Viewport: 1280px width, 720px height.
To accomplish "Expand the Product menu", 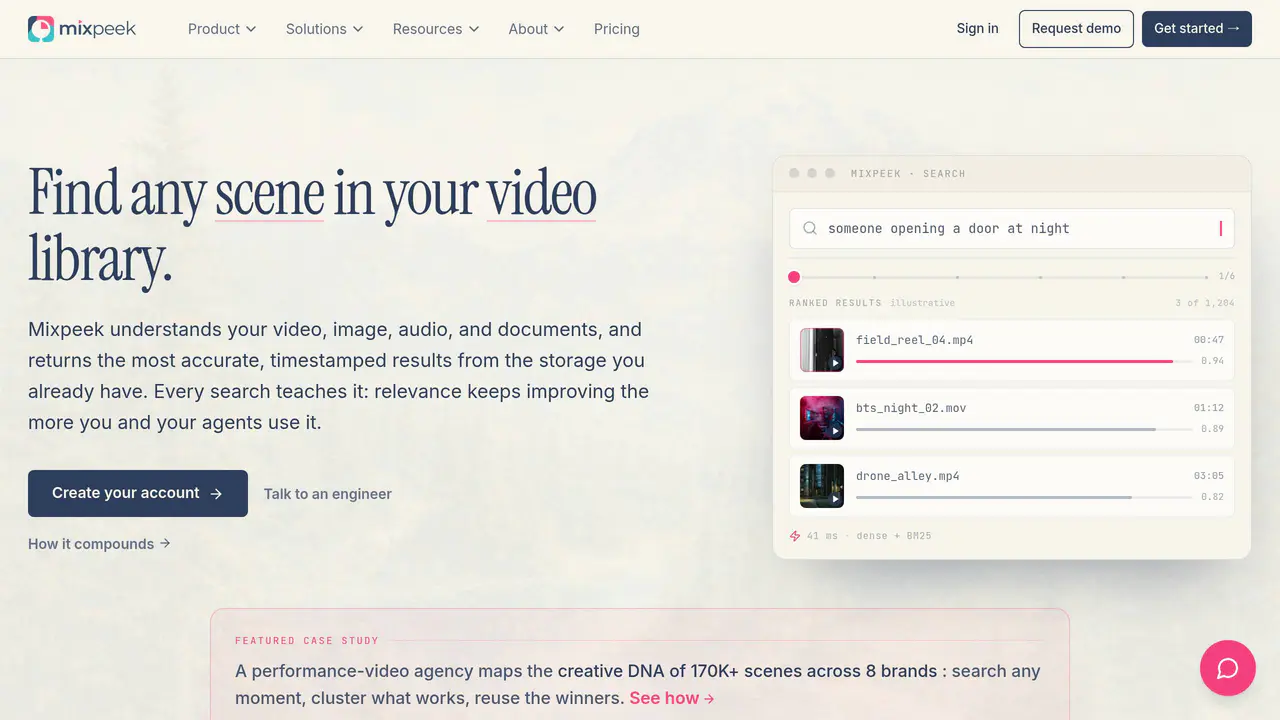I will [x=222, y=29].
